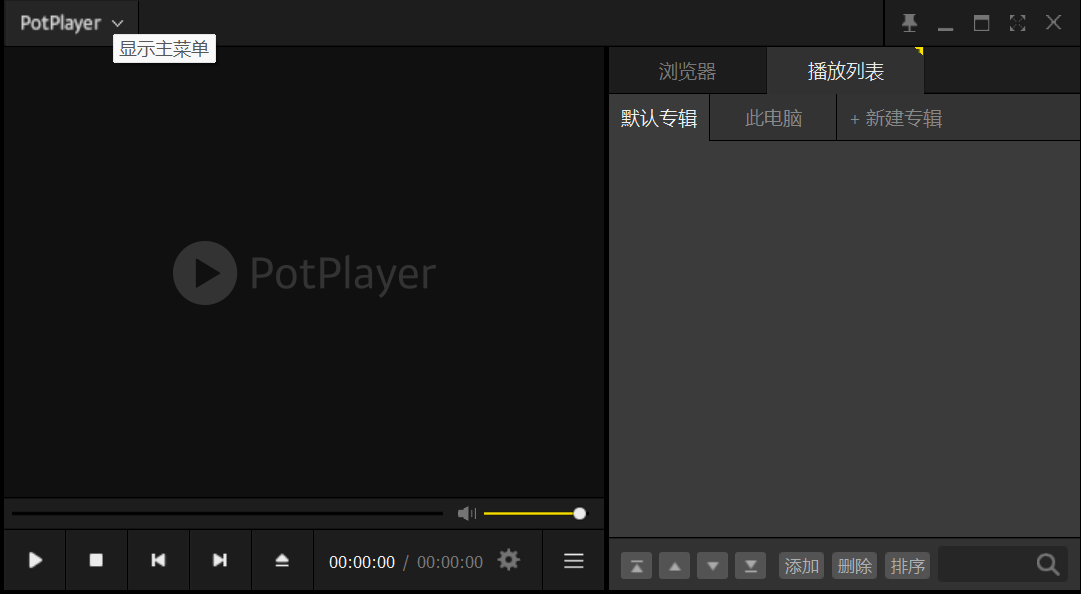Mute audio with the speaker icon

(x=467, y=513)
